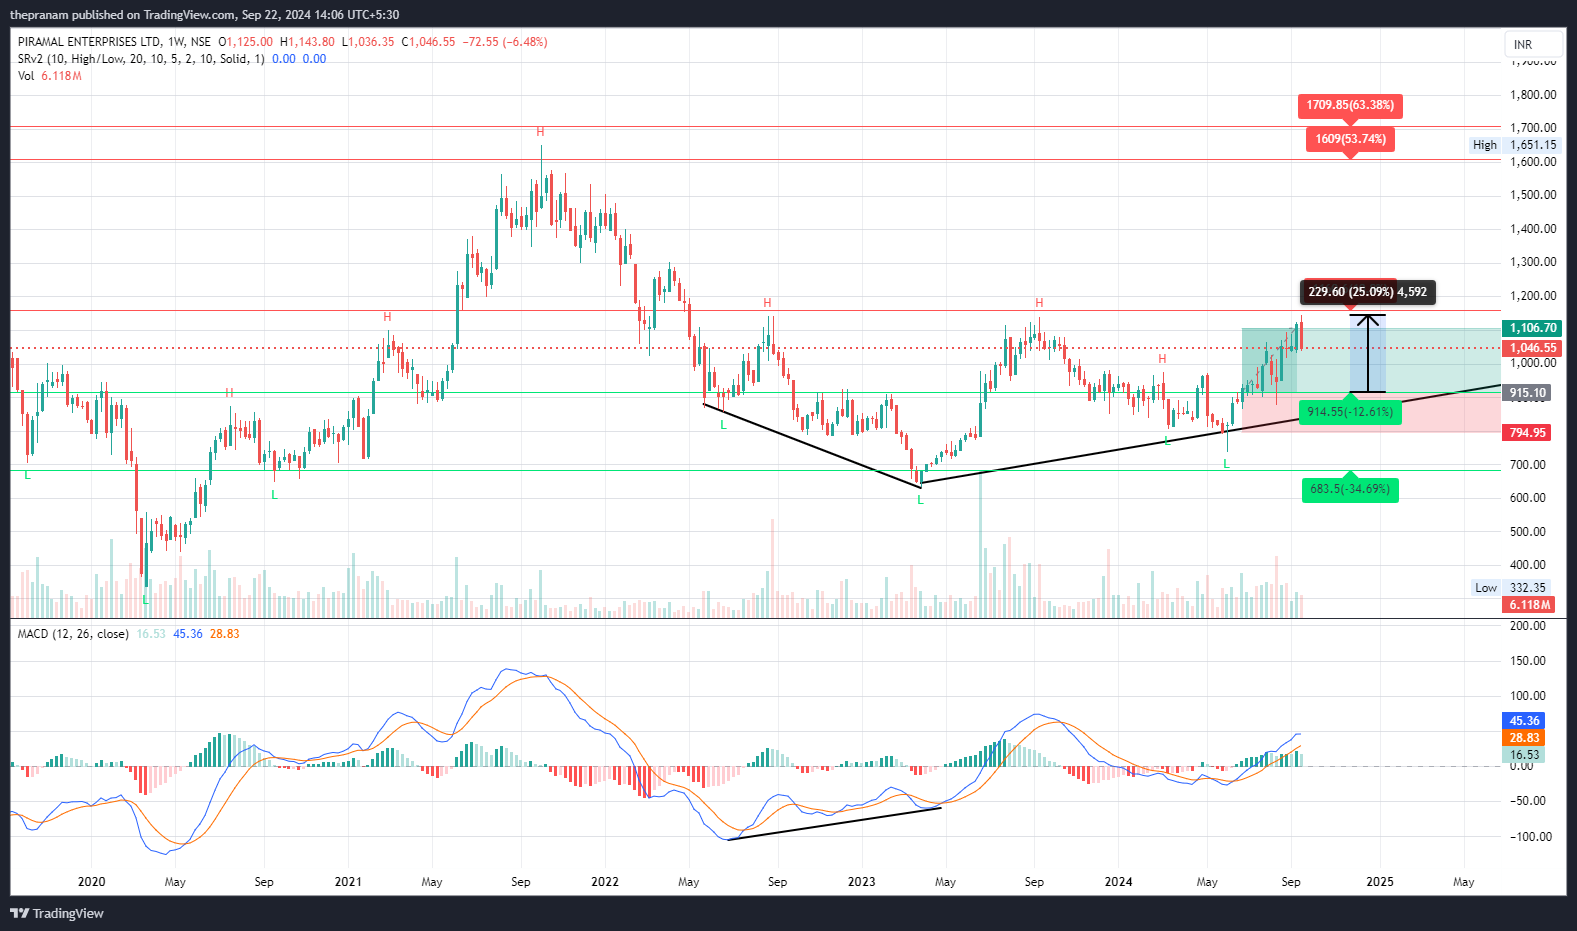
Task: Open the INR currency selector
Action: pyautogui.click(x=1533, y=45)
